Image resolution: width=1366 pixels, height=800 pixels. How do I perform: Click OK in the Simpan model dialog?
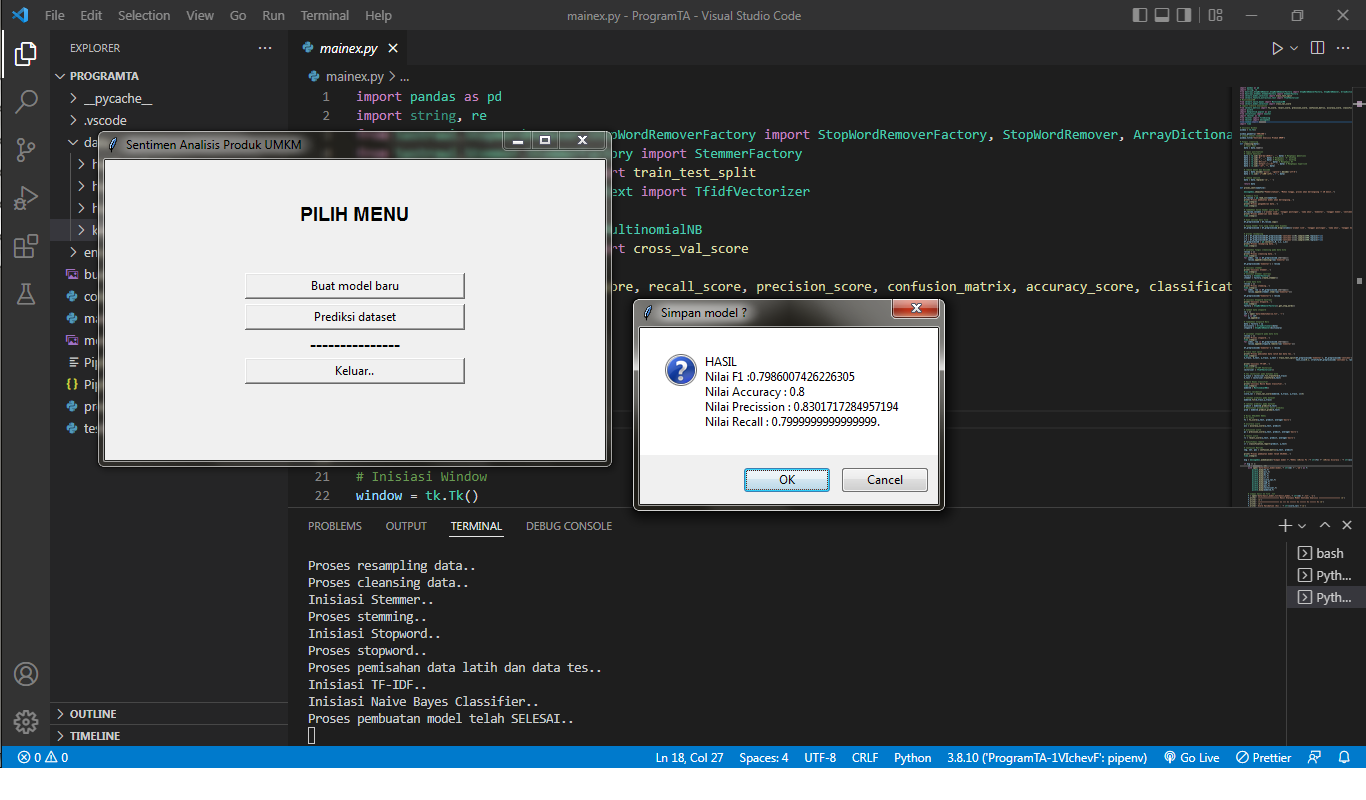tap(787, 479)
